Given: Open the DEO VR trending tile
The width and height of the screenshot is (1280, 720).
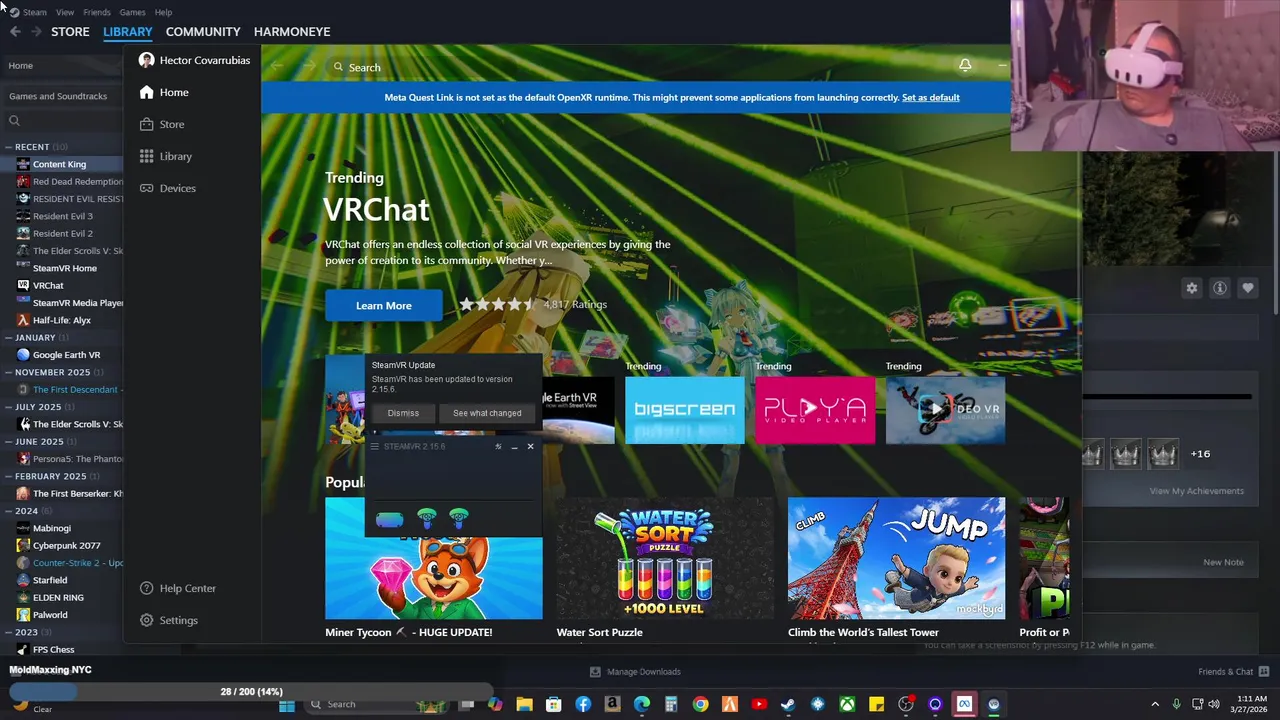Looking at the screenshot, I should (945, 409).
